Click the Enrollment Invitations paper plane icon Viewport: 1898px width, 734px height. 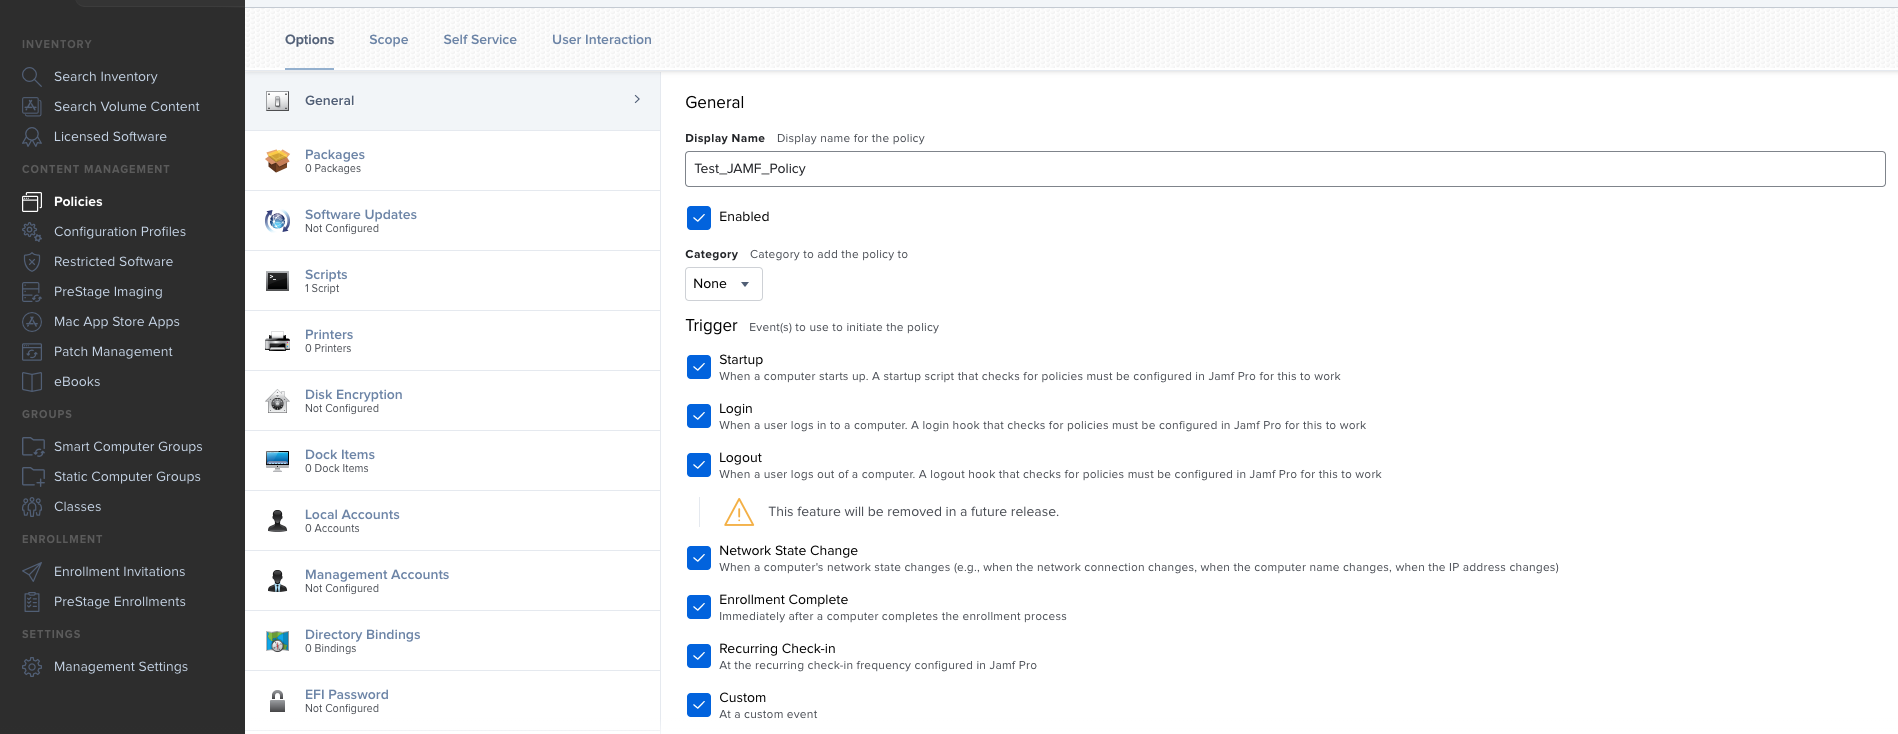click(x=32, y=571)
